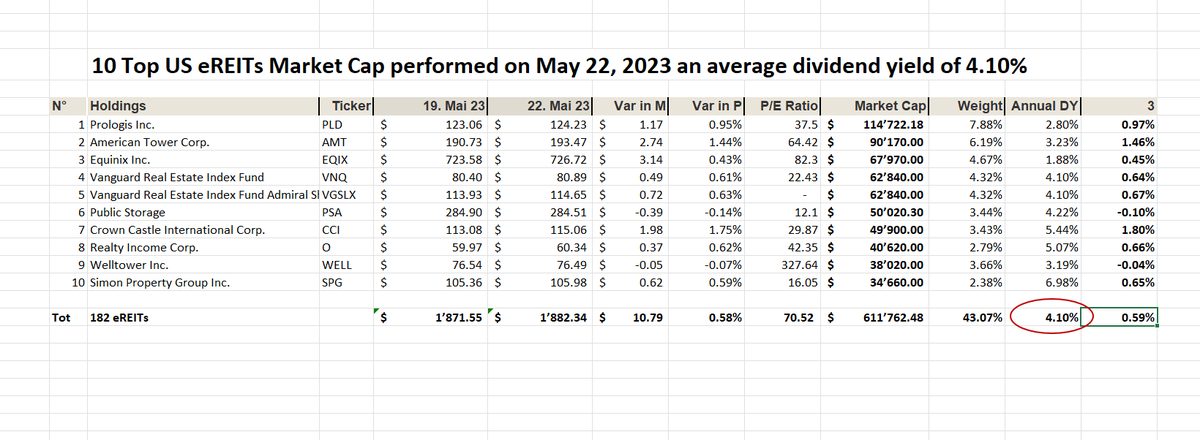Select Public Storage last-column cell -0.10%

point(1121,212)
